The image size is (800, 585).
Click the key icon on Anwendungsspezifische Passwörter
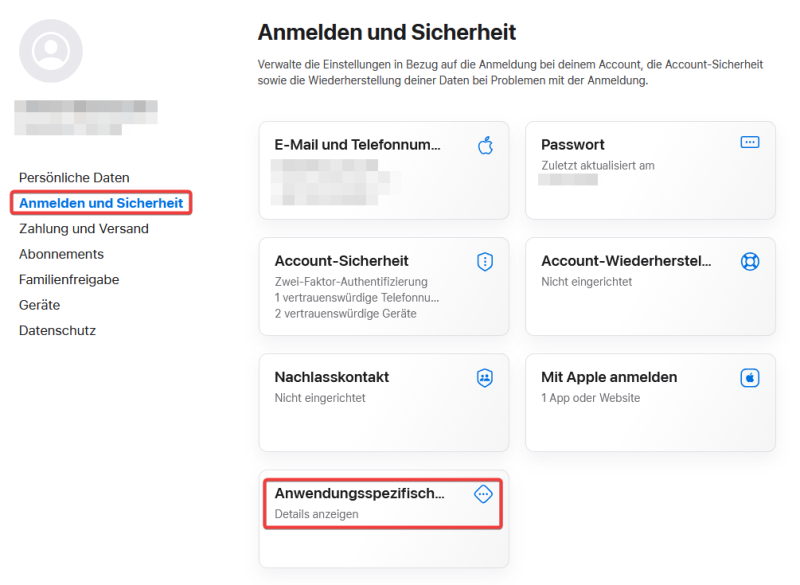[x=484, y=493]
